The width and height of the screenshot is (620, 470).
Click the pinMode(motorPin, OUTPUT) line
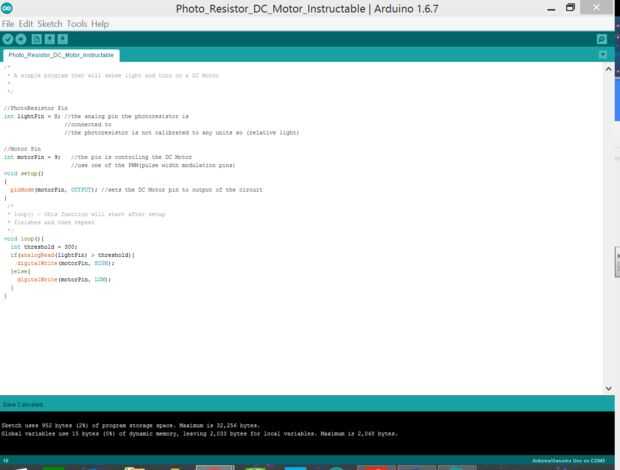[136, 190]
